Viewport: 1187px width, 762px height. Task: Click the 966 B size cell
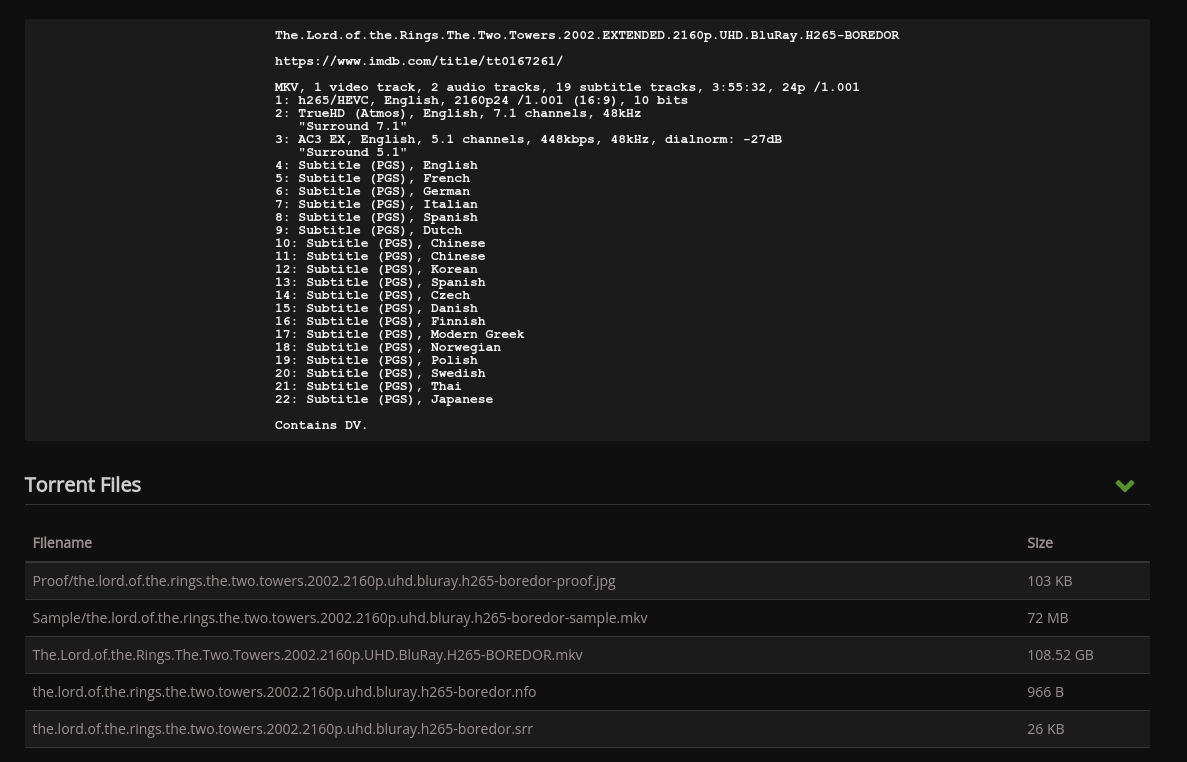[1045, 692]
